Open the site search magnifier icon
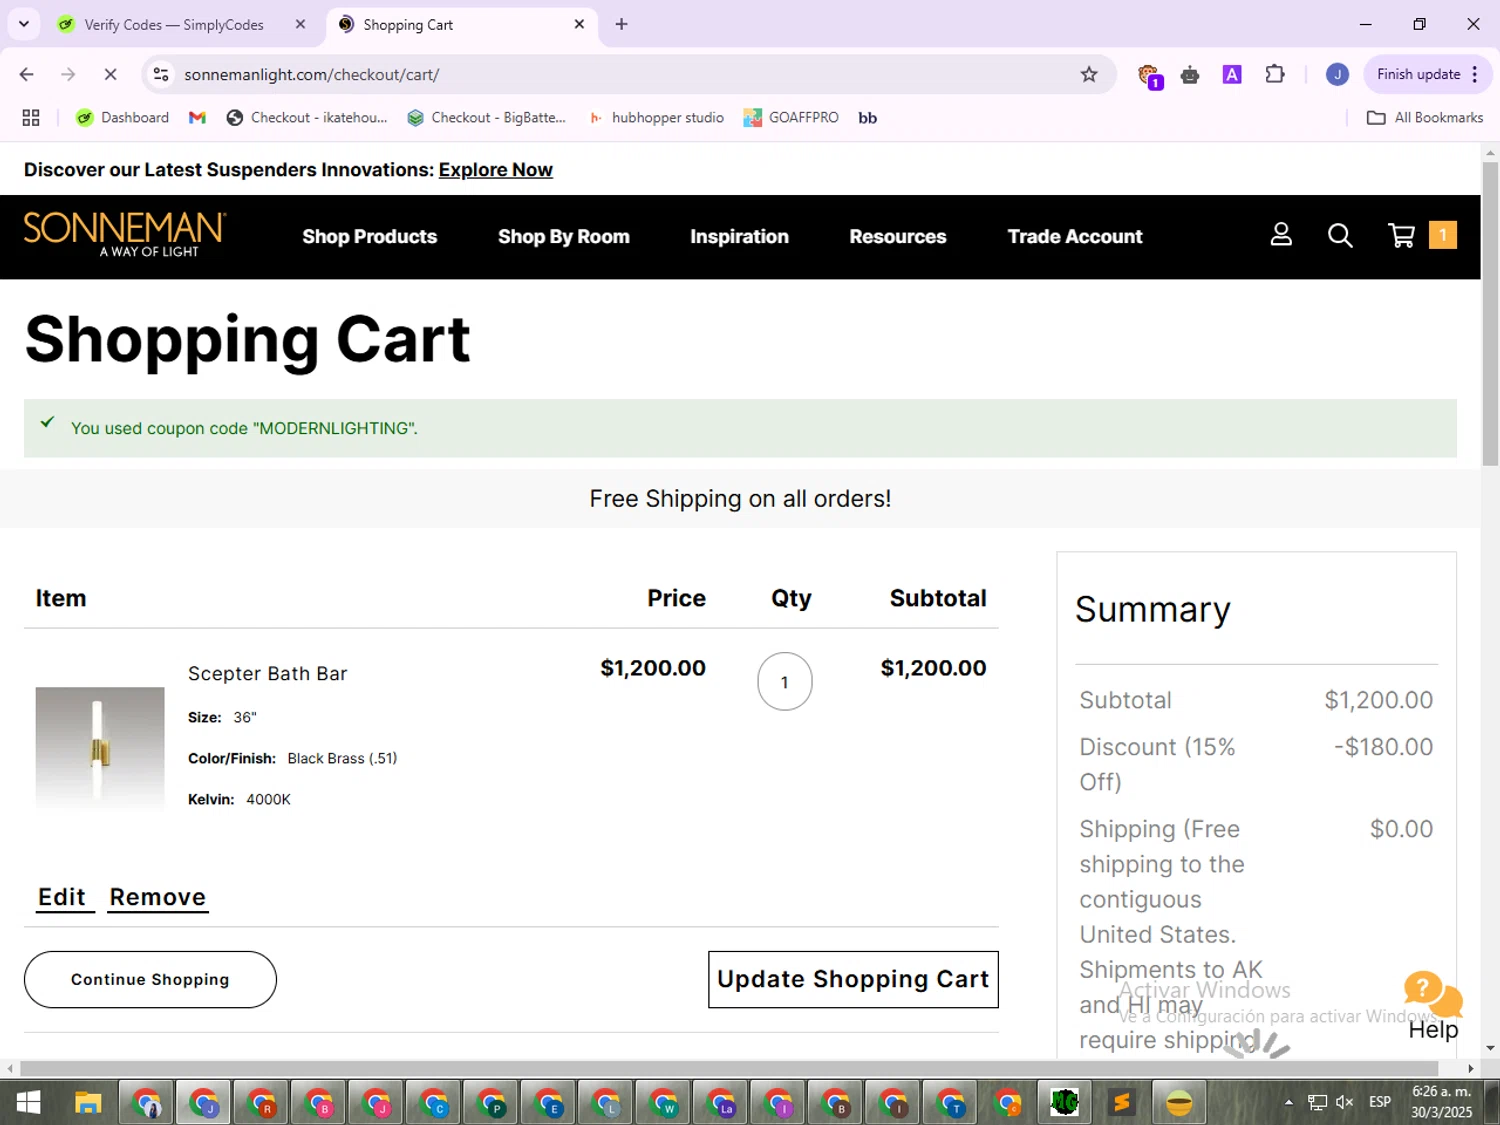Viewport: 1500px width, 1125px height. (1340, 235)
